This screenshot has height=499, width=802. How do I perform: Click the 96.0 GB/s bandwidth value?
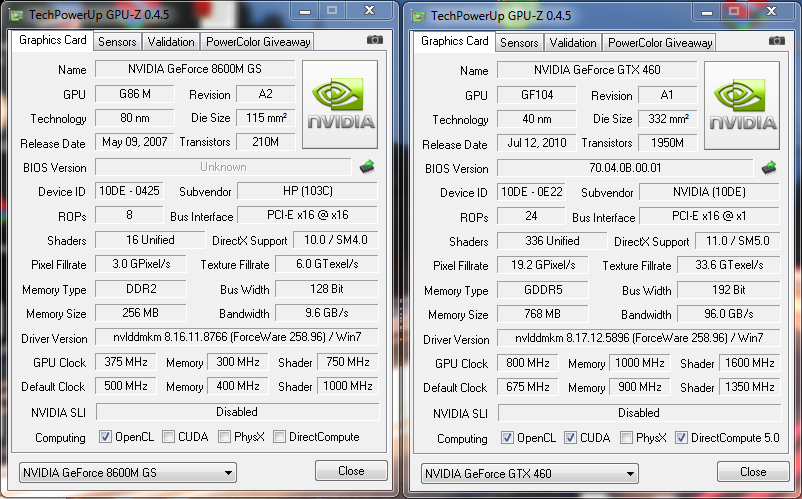(728, 314)
